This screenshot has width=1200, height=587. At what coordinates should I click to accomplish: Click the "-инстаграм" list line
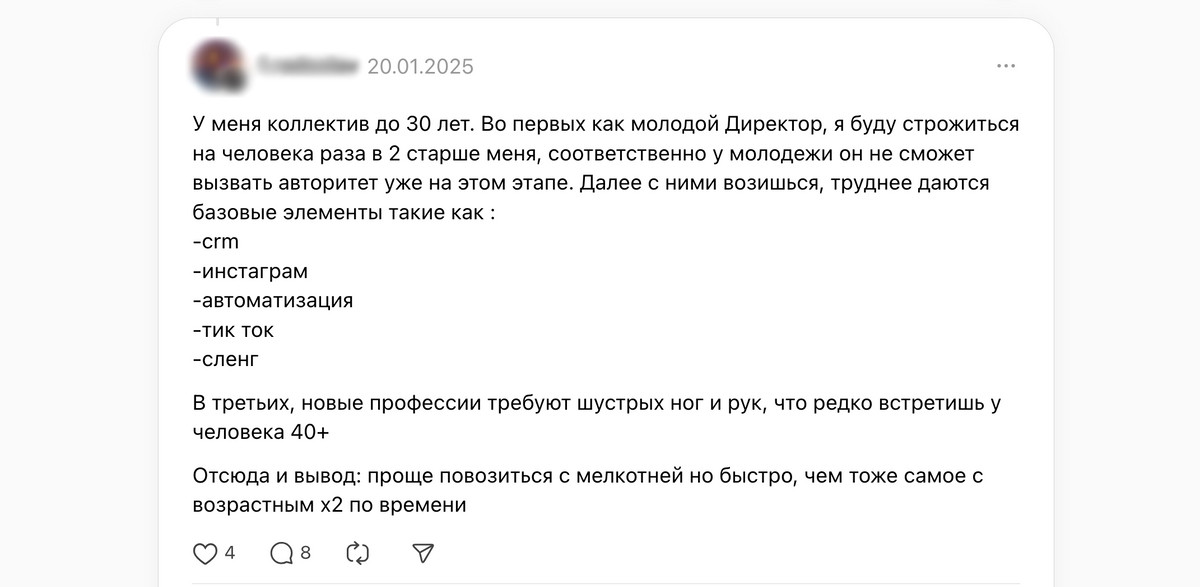click(250, 271)
